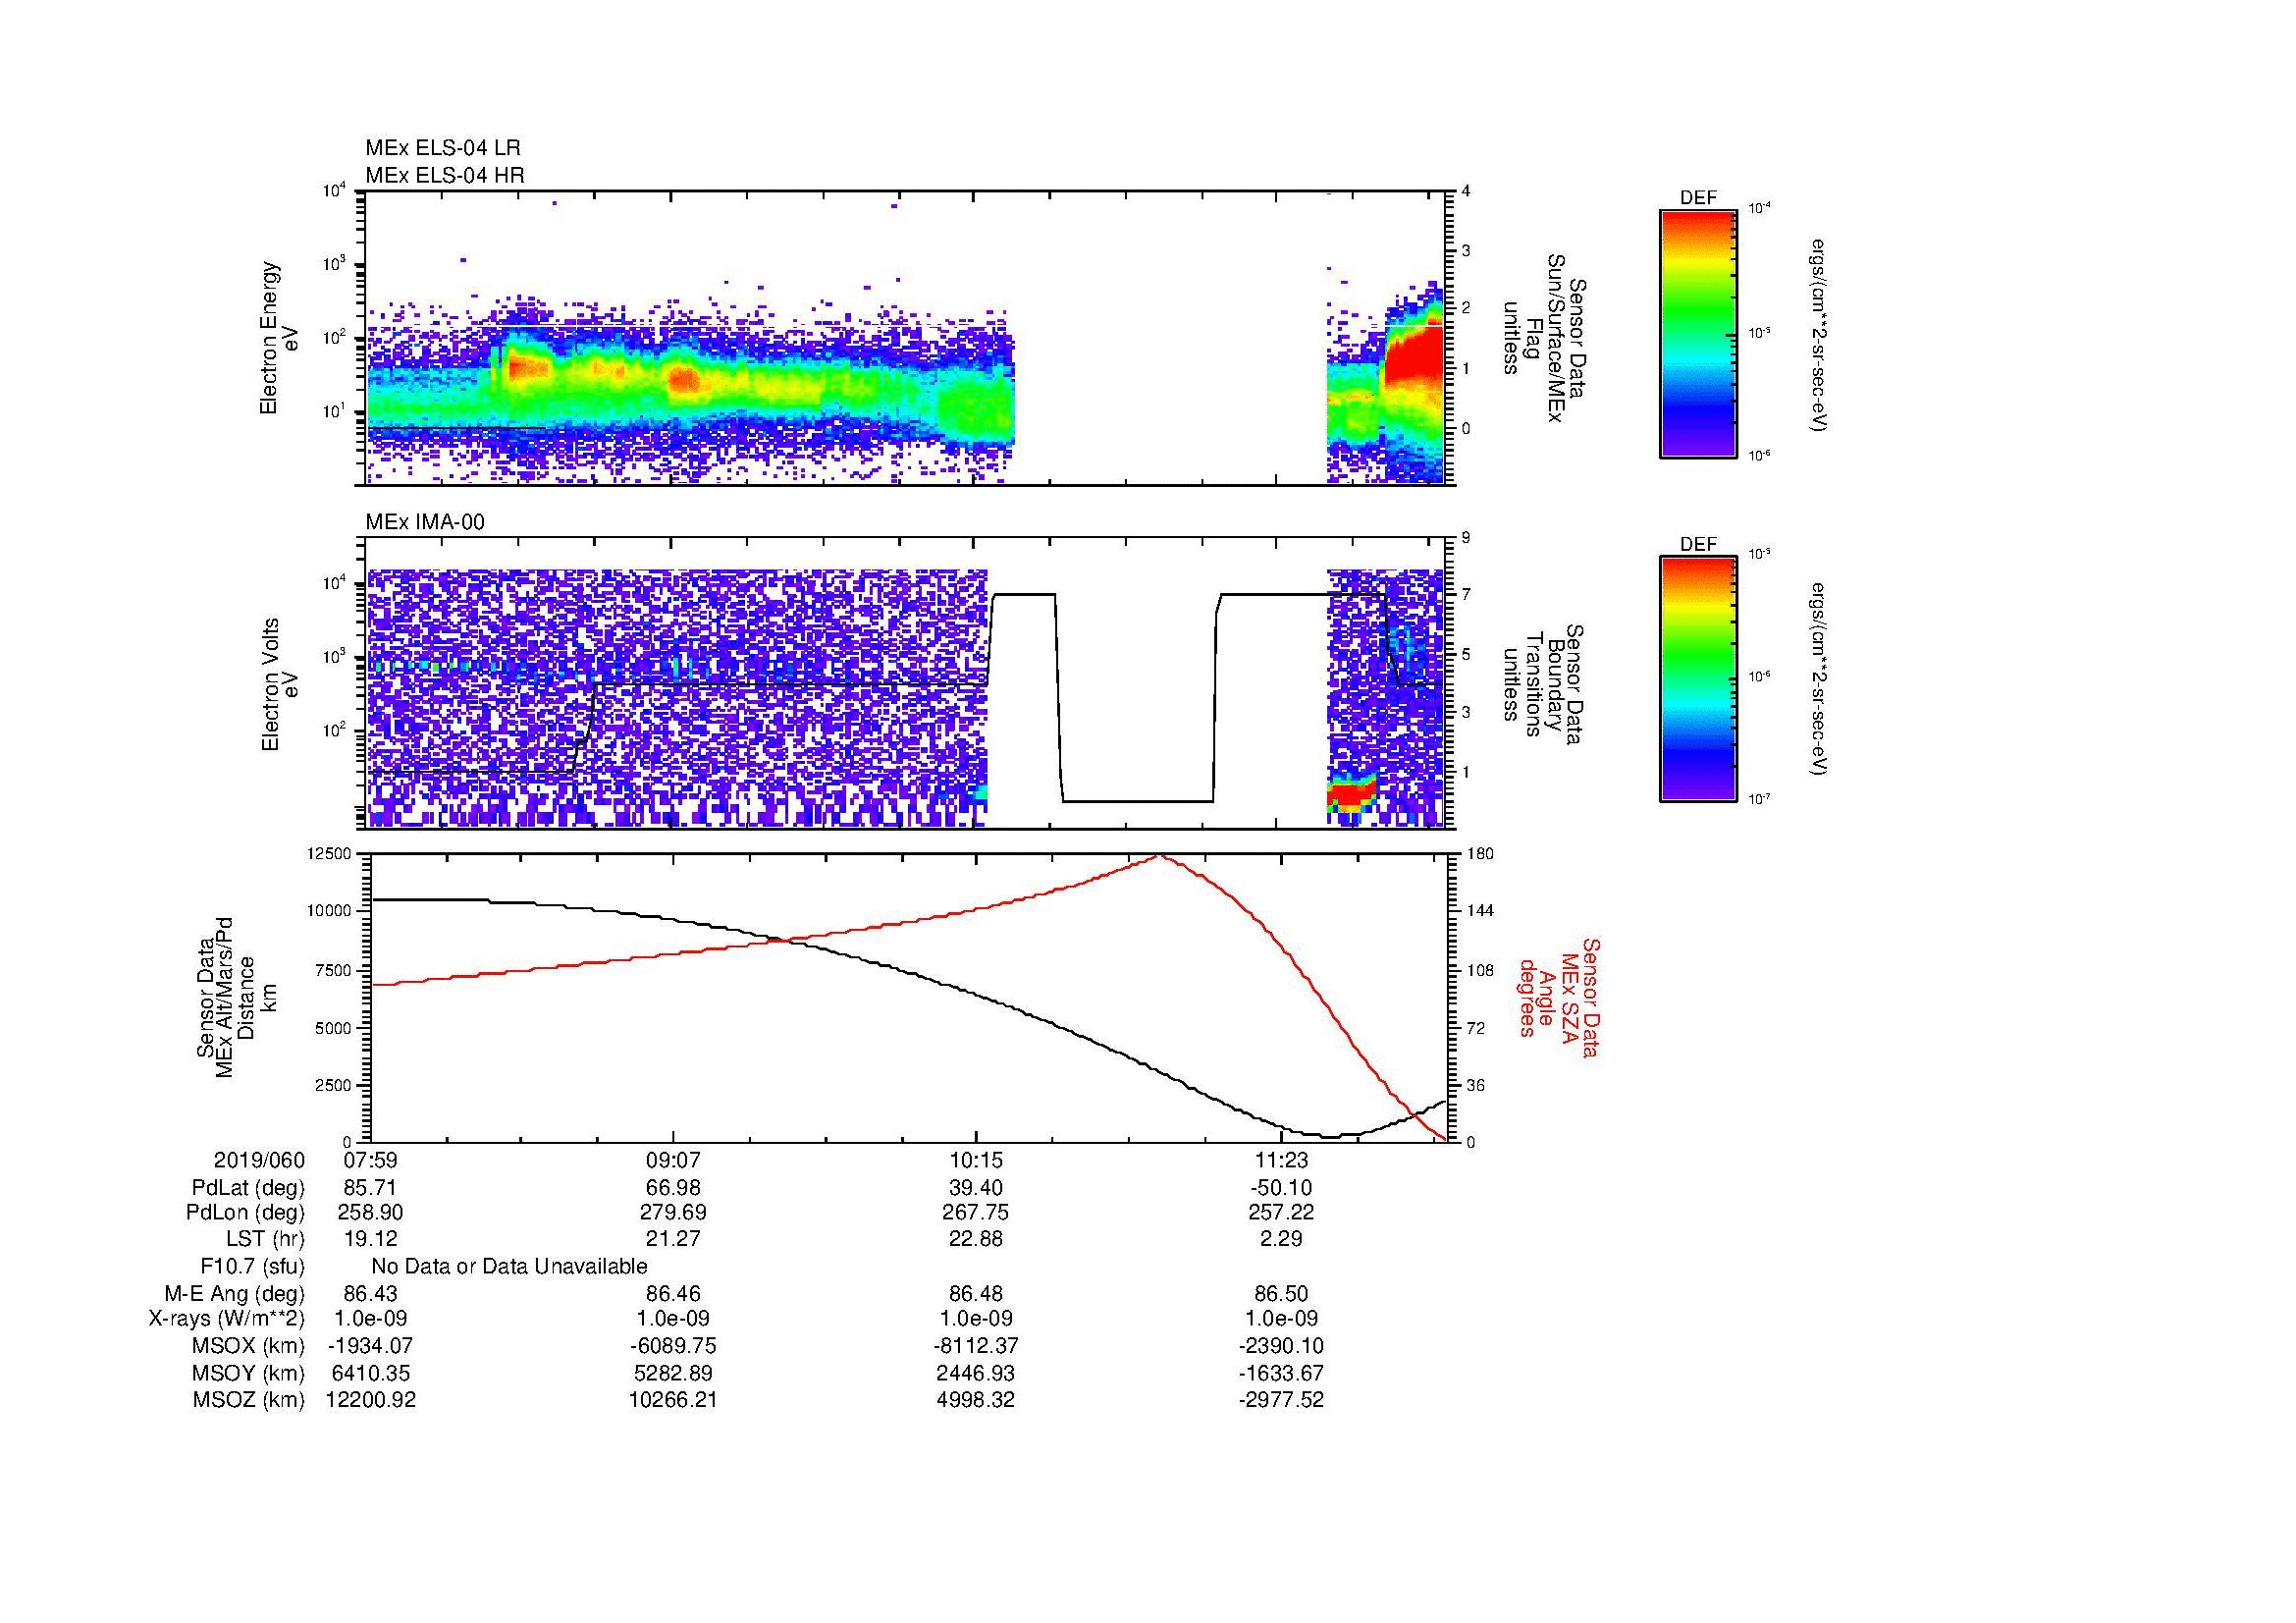
Task: Click the lower DEF color bar for IMA
Action: 1698,679
